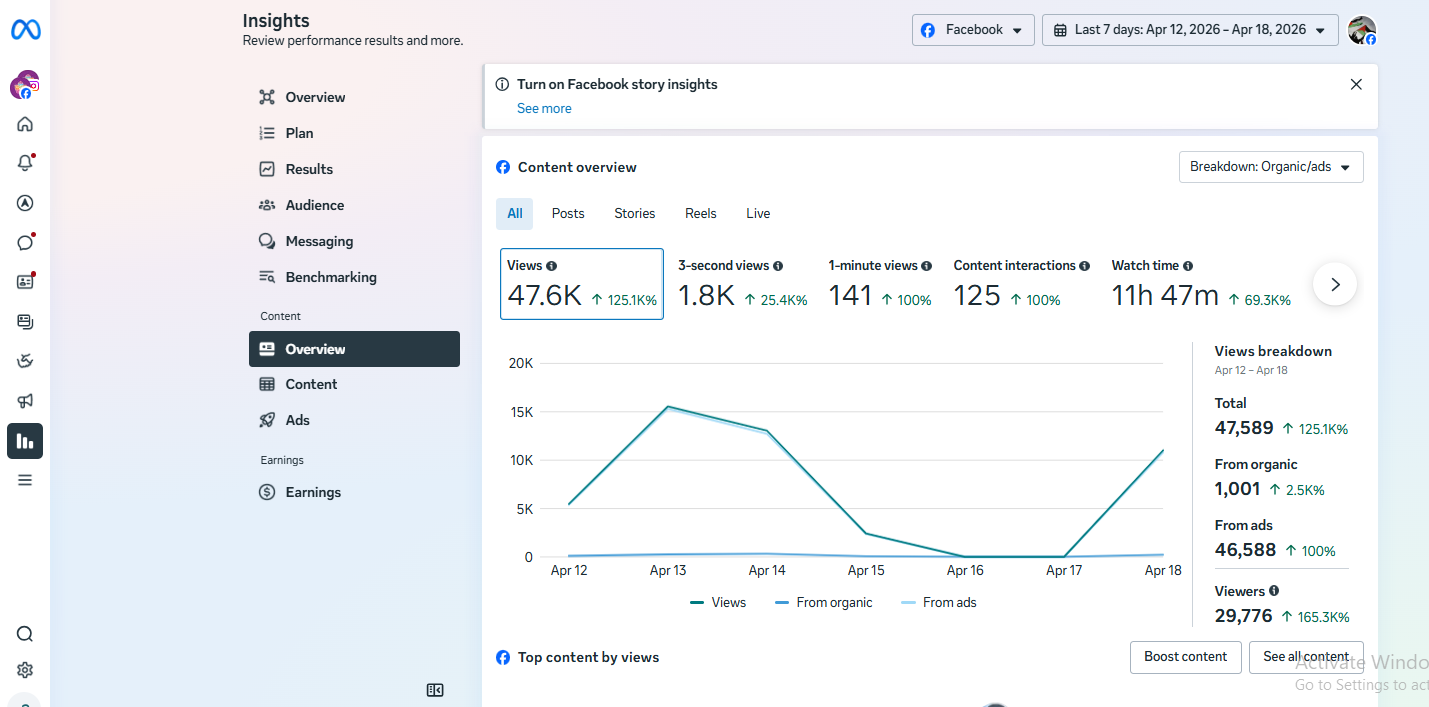
Task: Click the info icon next to Views
Action: (x=551, y=266)
